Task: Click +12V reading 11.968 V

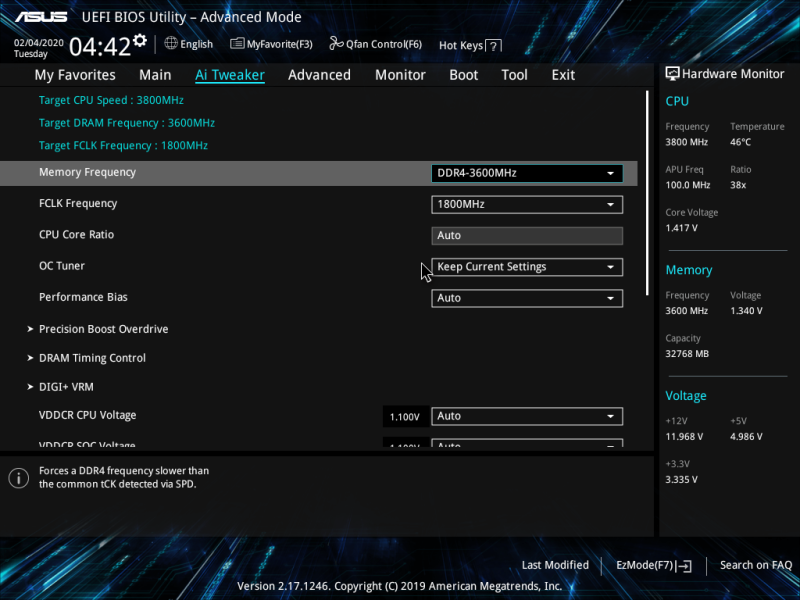Action: click(x=684, y=437)
